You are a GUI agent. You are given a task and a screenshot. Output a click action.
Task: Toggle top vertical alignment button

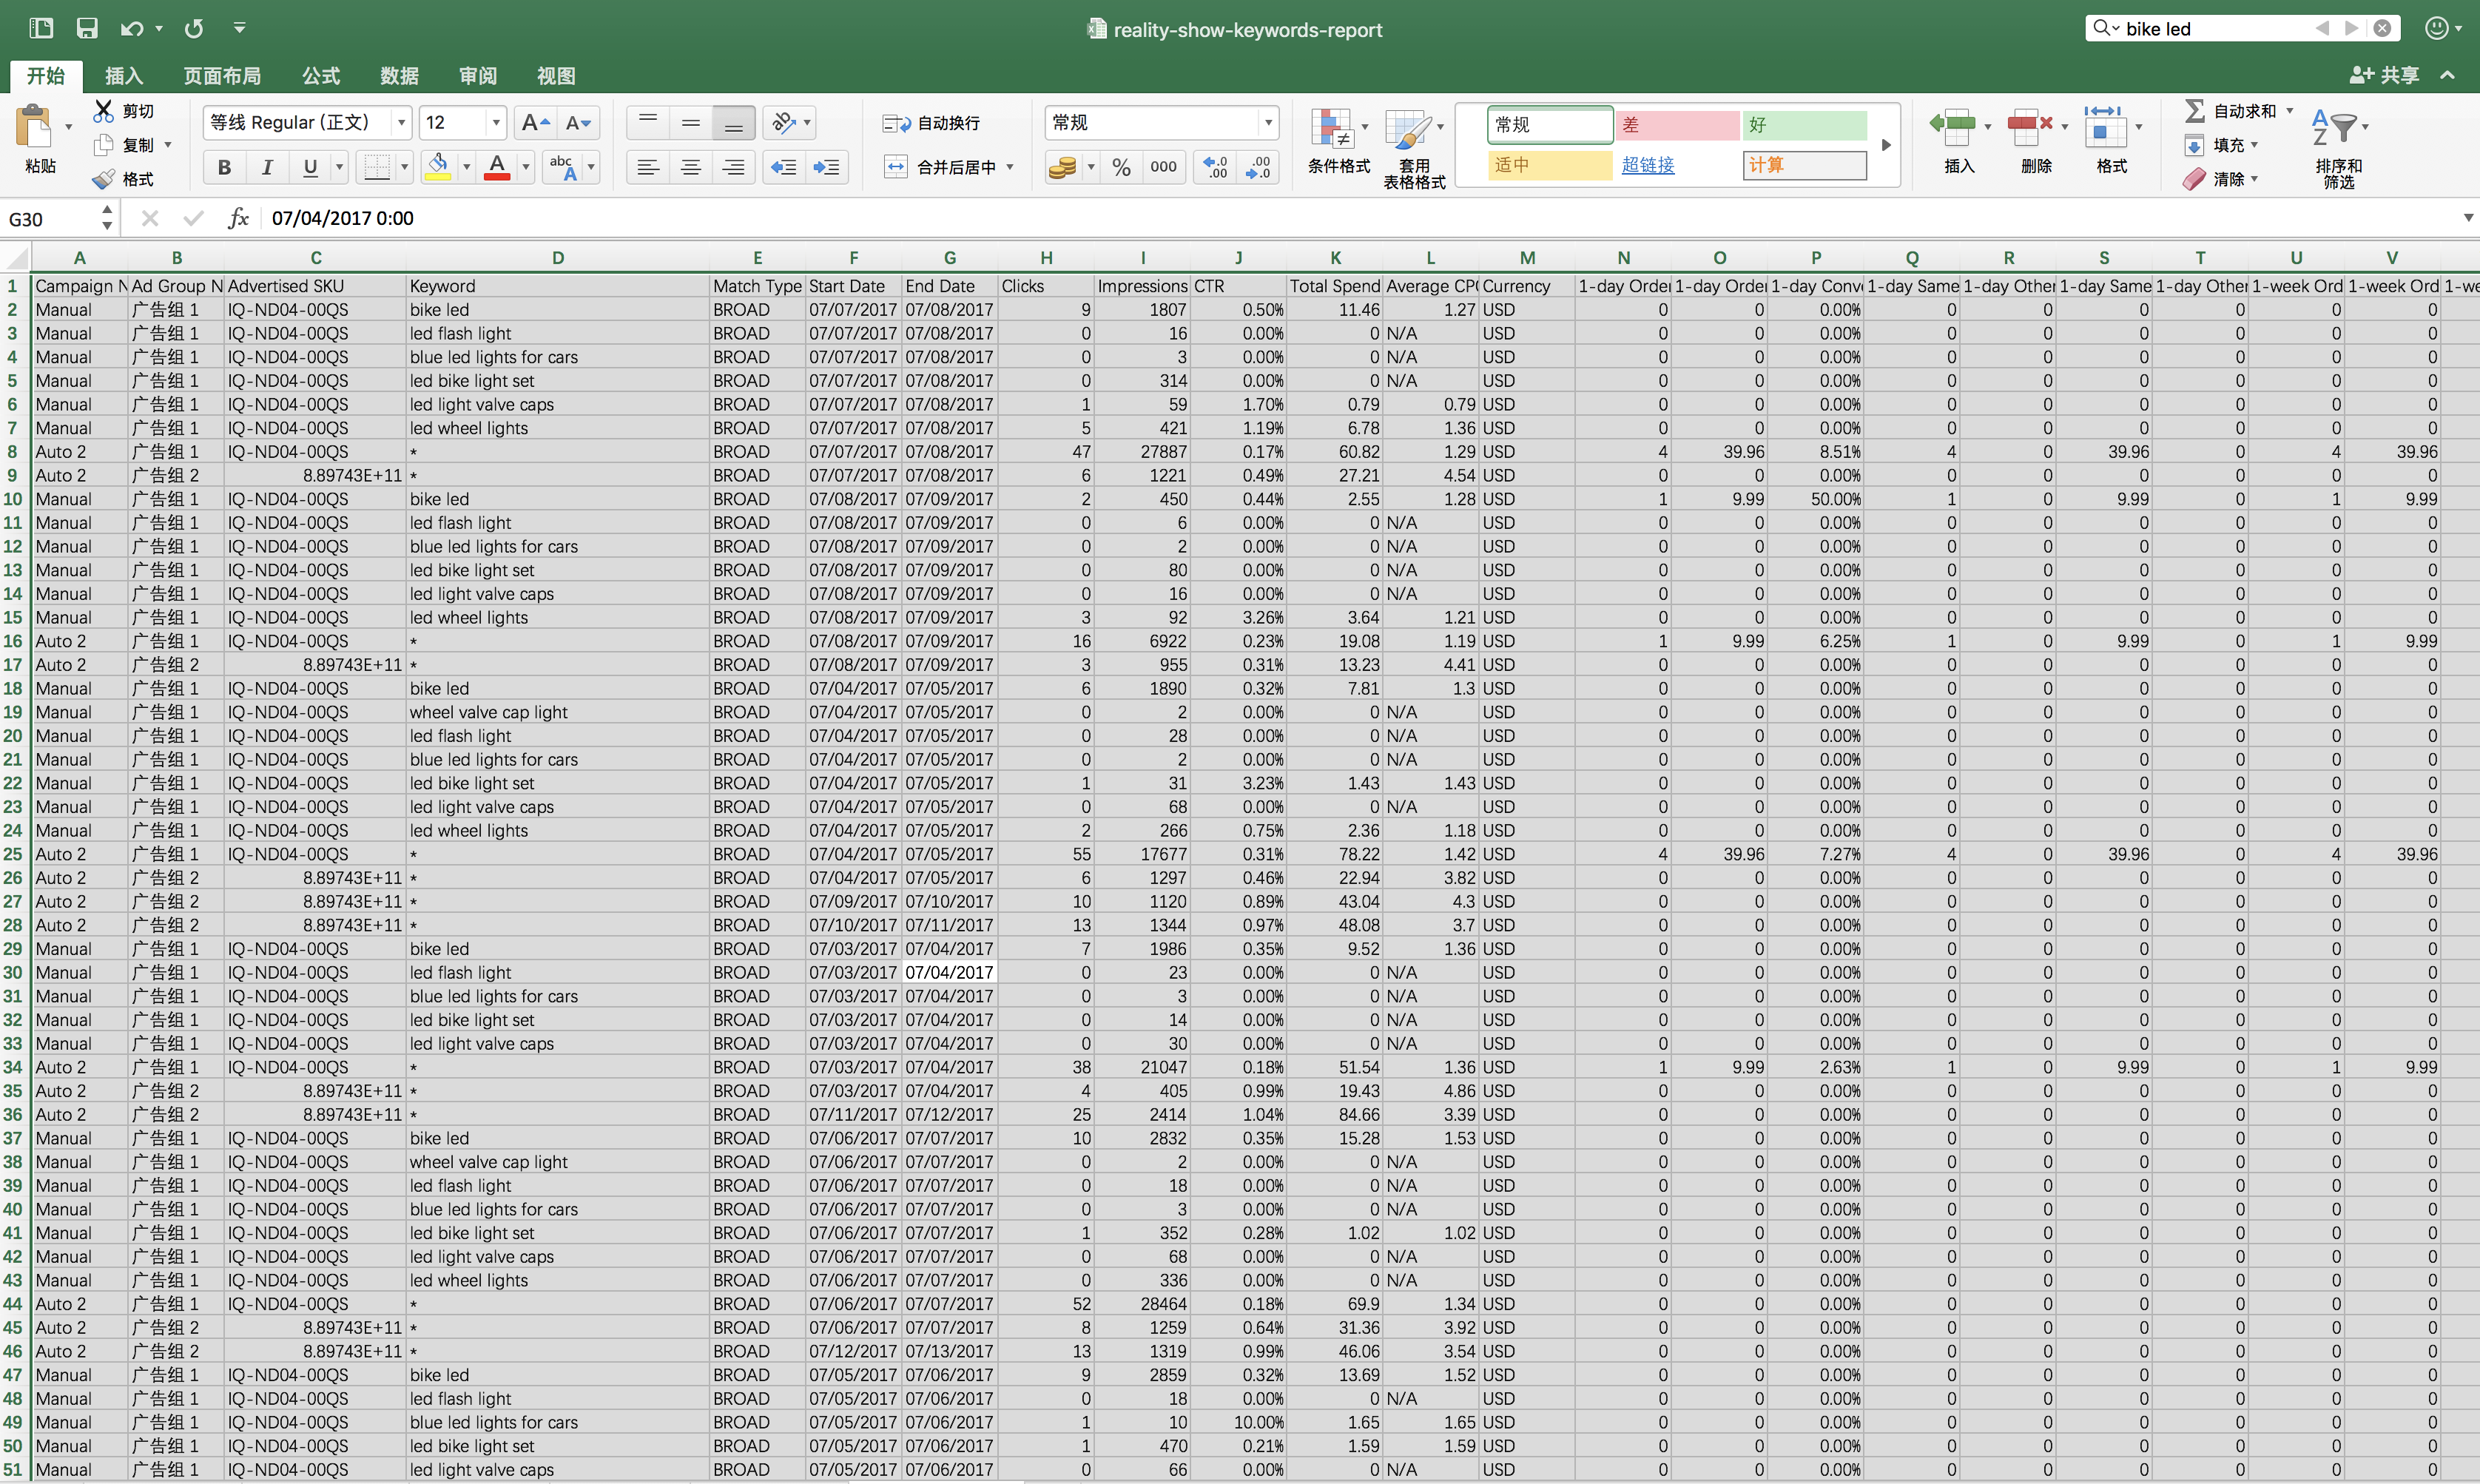(x=648, y=123)
